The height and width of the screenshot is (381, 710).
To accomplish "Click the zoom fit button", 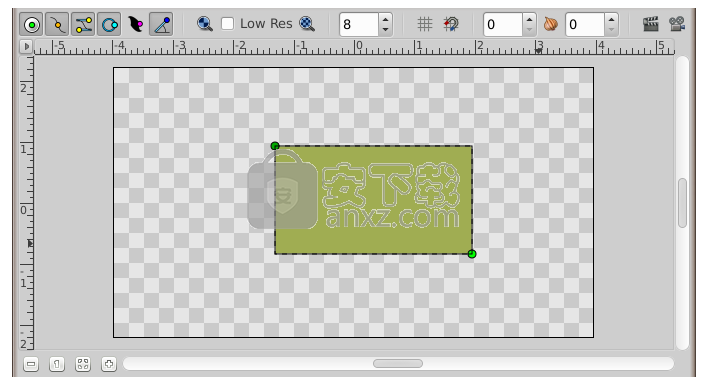I will click(83, 364).
